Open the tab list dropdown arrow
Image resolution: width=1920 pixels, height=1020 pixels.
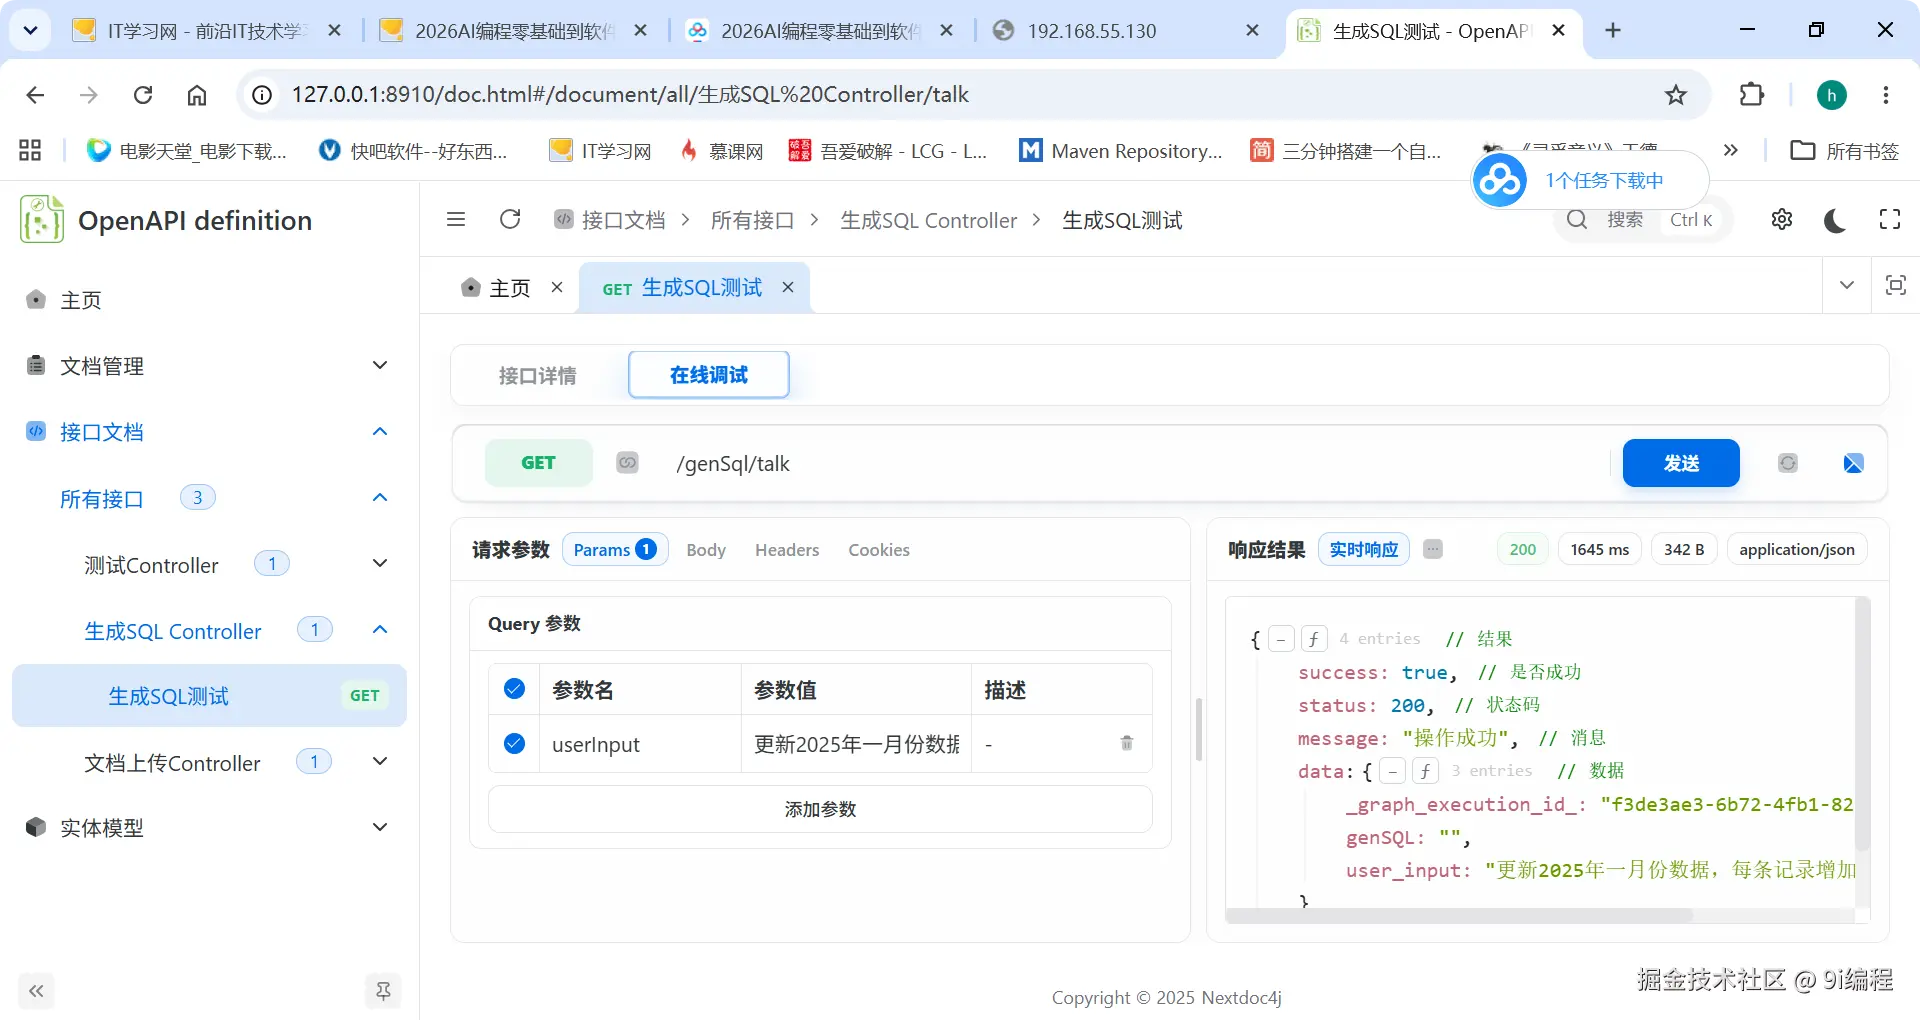coord(1847,285)
